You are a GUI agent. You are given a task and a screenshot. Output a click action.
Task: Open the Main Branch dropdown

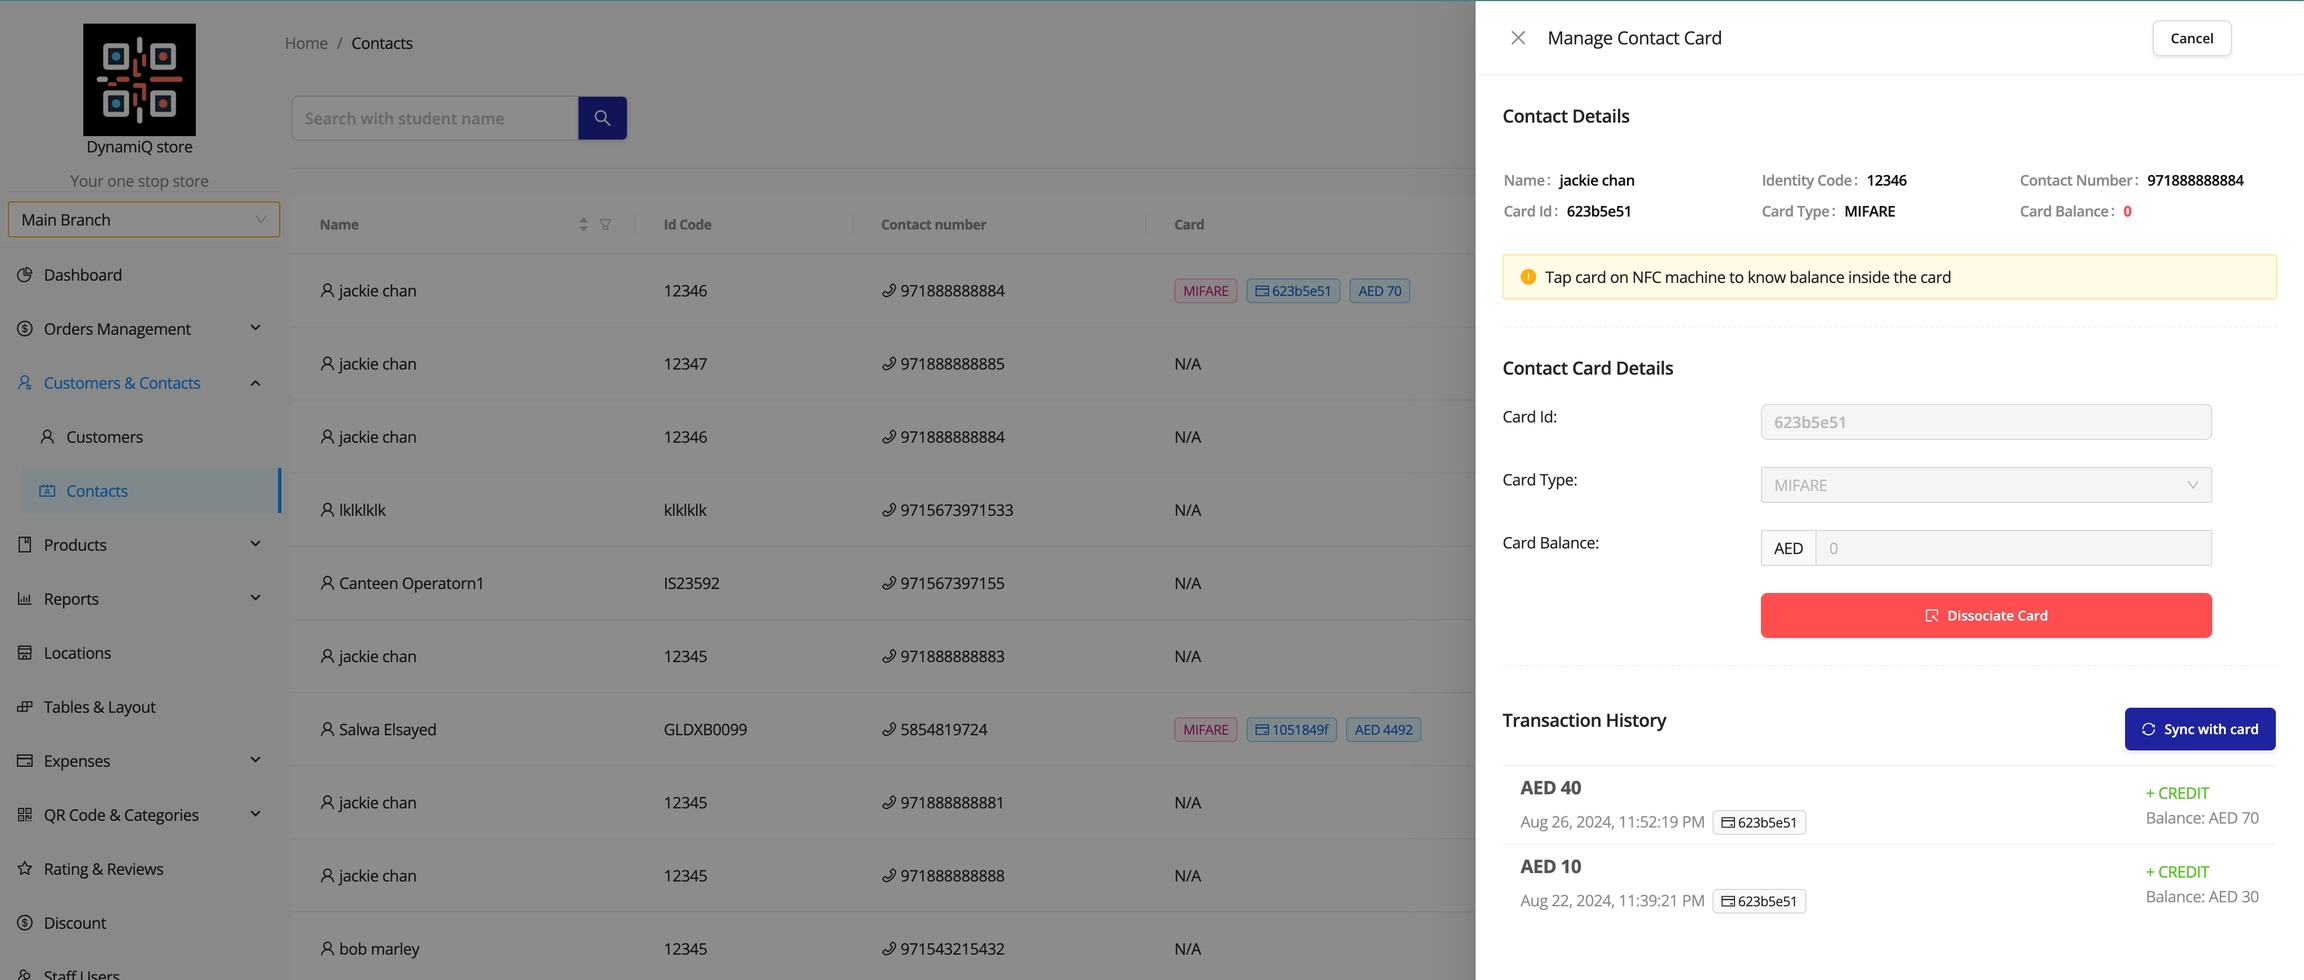click(x=143, y=220)
